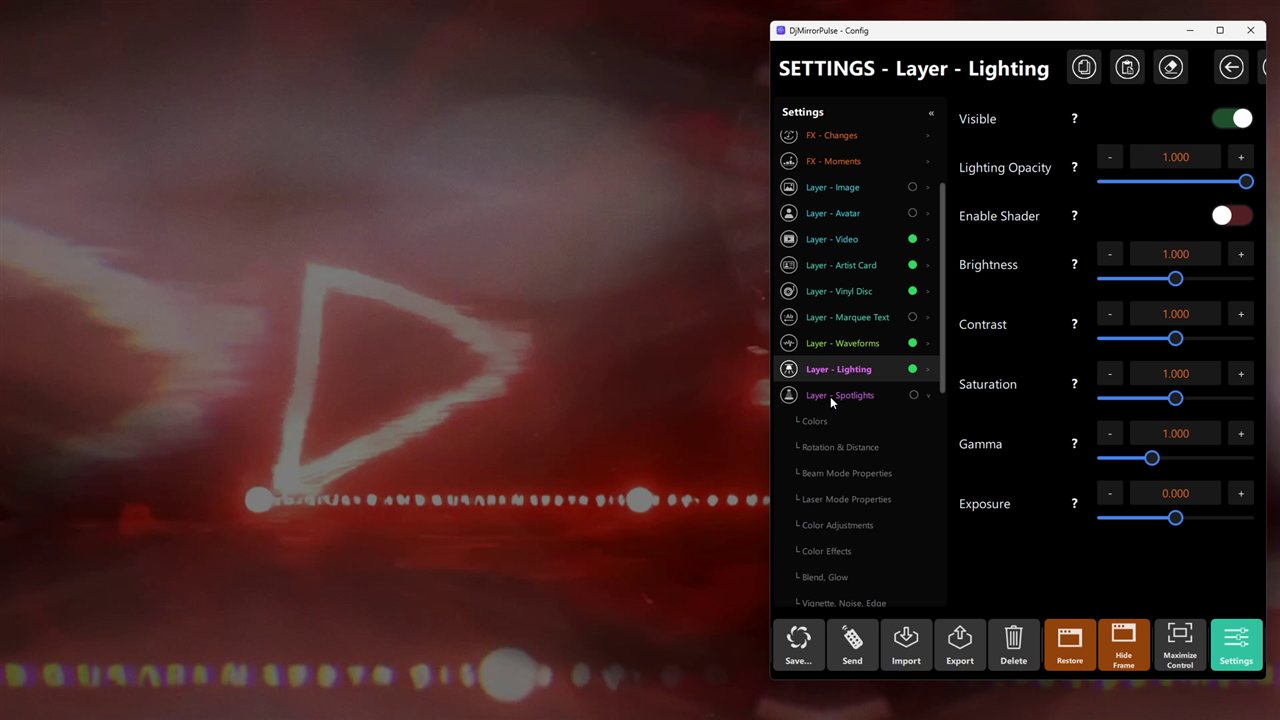The height and width of the screenshot is (720, 1280).
Task: Show help for Visible question mark
Action: point(1075,119)
